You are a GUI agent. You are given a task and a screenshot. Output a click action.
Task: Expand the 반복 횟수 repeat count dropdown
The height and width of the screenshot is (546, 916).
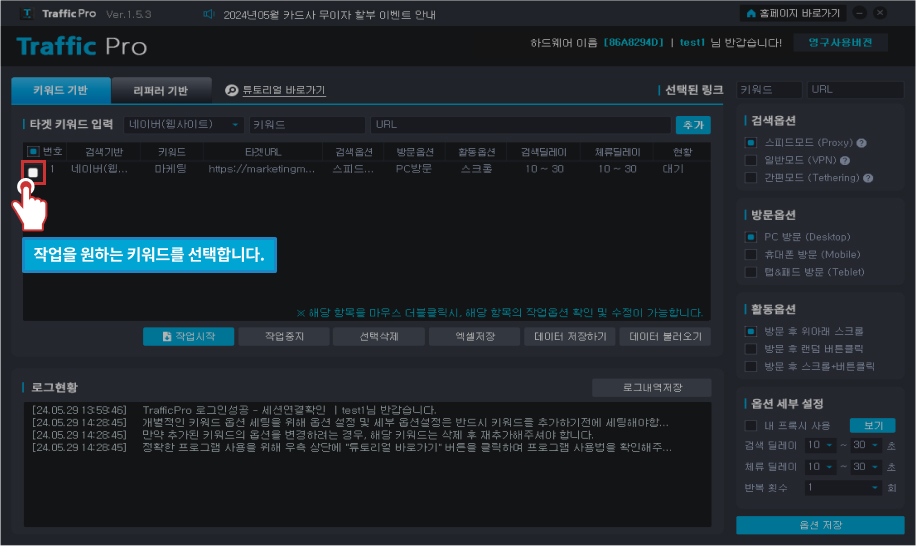point(844,488)
